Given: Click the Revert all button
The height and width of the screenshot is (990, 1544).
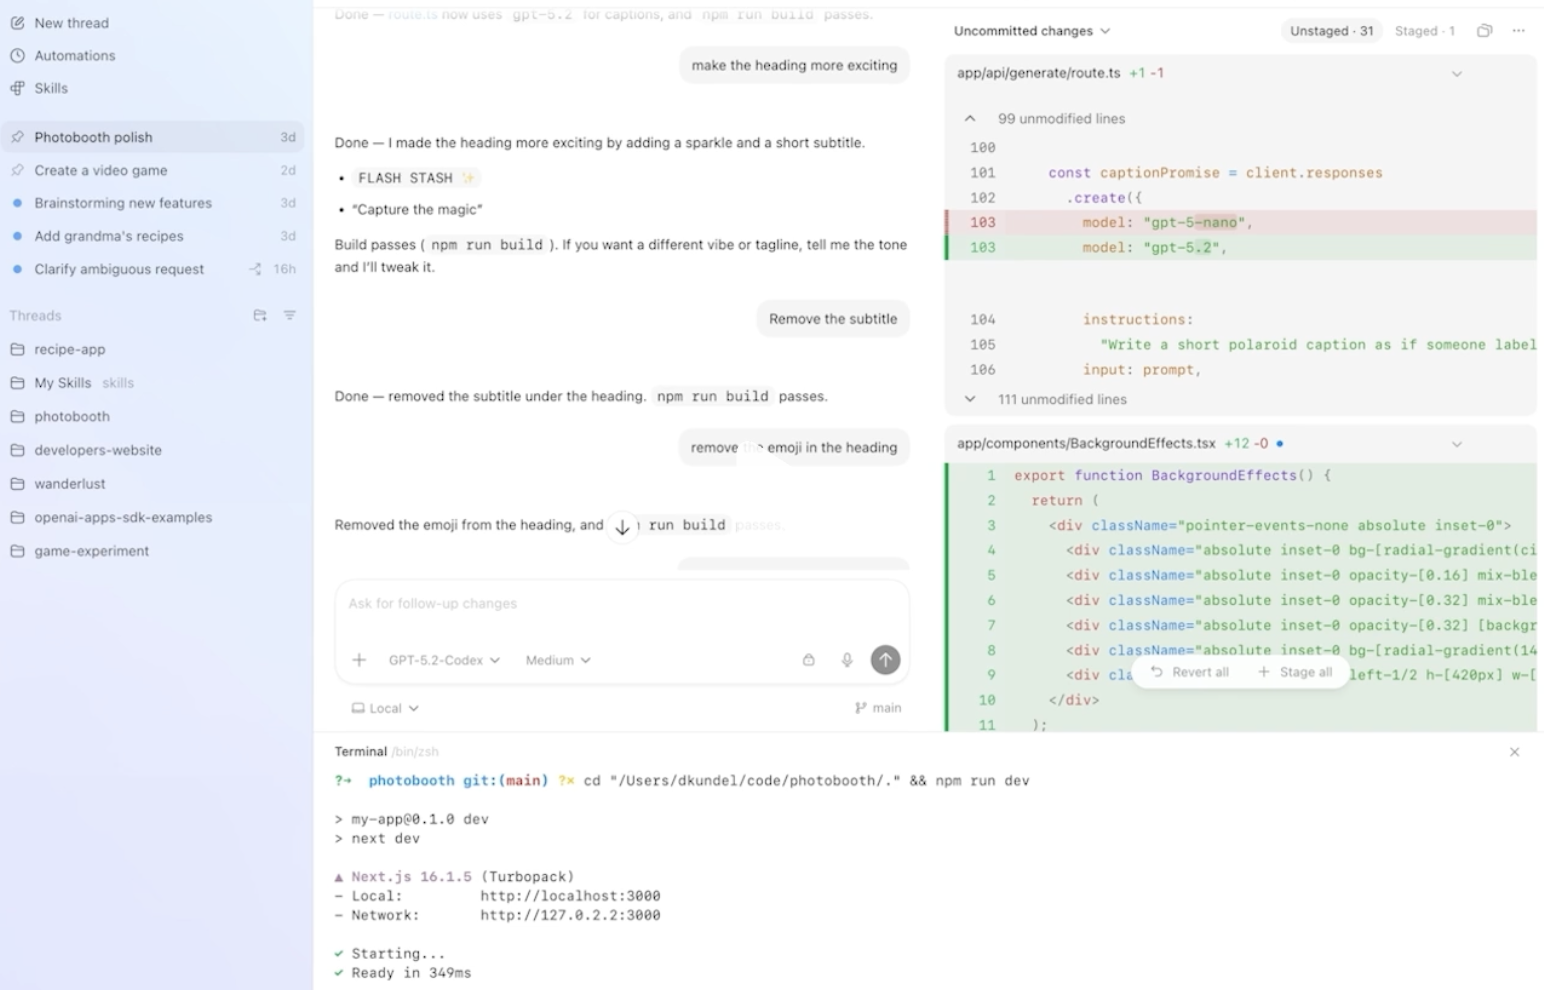Looking at the screenshot, I should (1190, 672).
